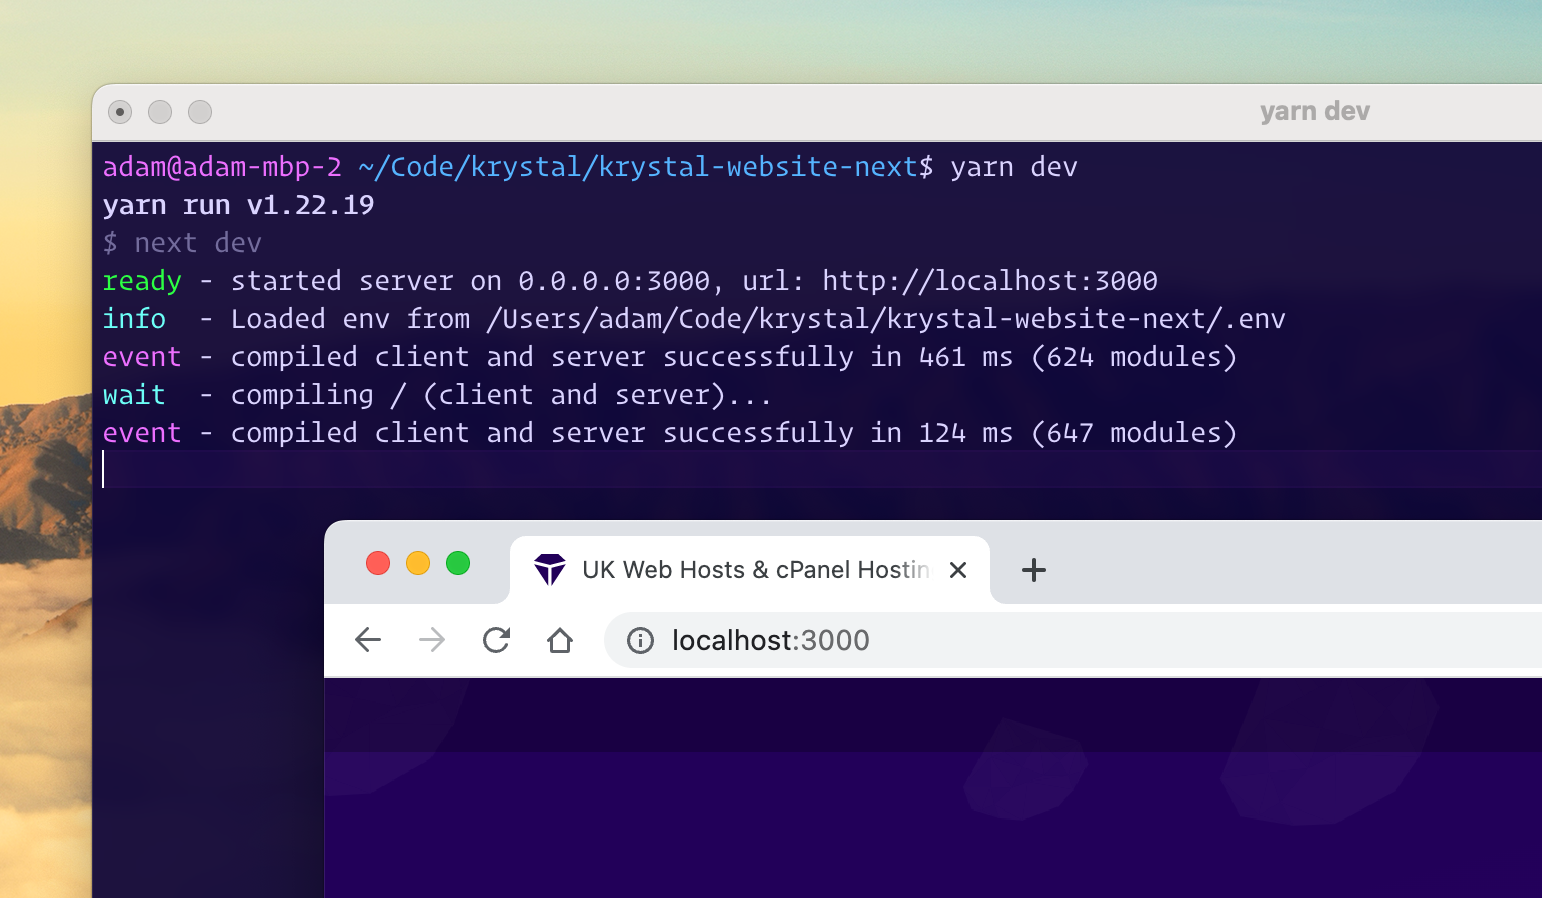
Task: Focus the localhost:3000 address bar
Action: (x=1073, y=640)
